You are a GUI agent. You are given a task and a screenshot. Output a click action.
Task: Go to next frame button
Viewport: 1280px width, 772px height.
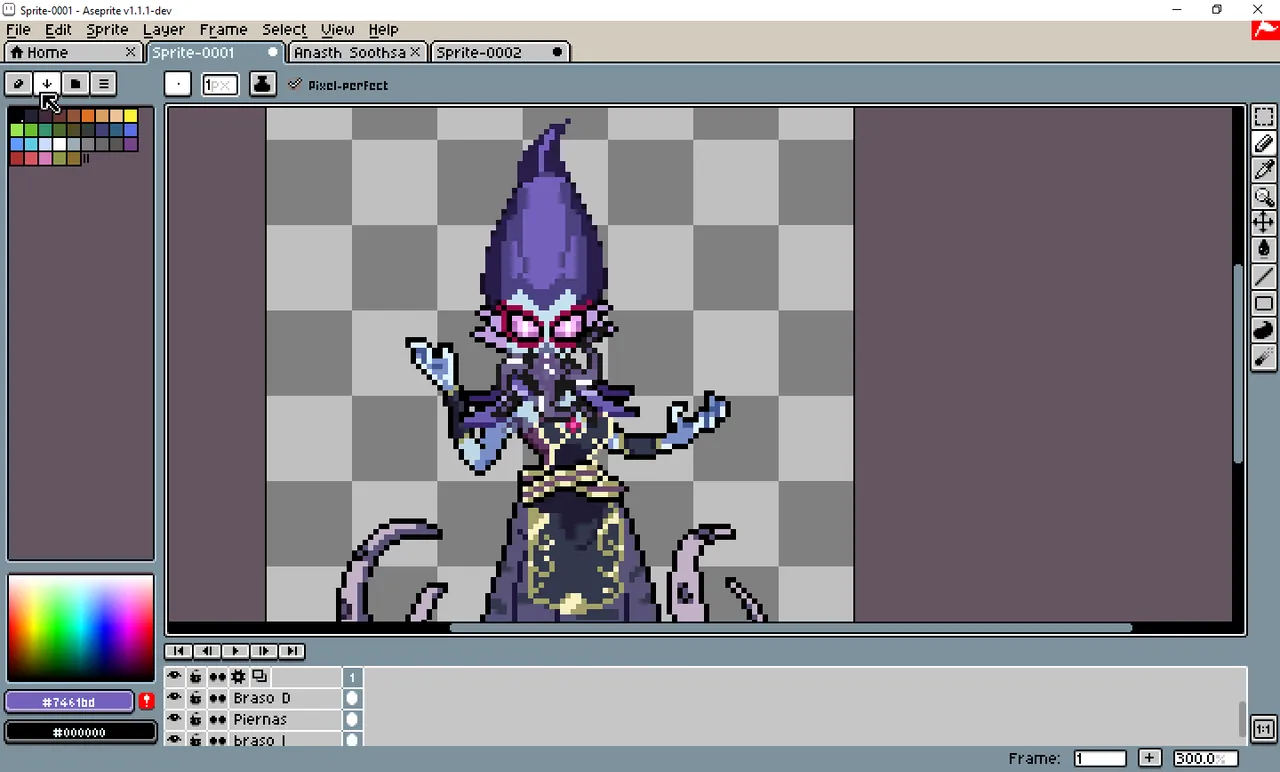pyautogui.click(x=262, y=651)
